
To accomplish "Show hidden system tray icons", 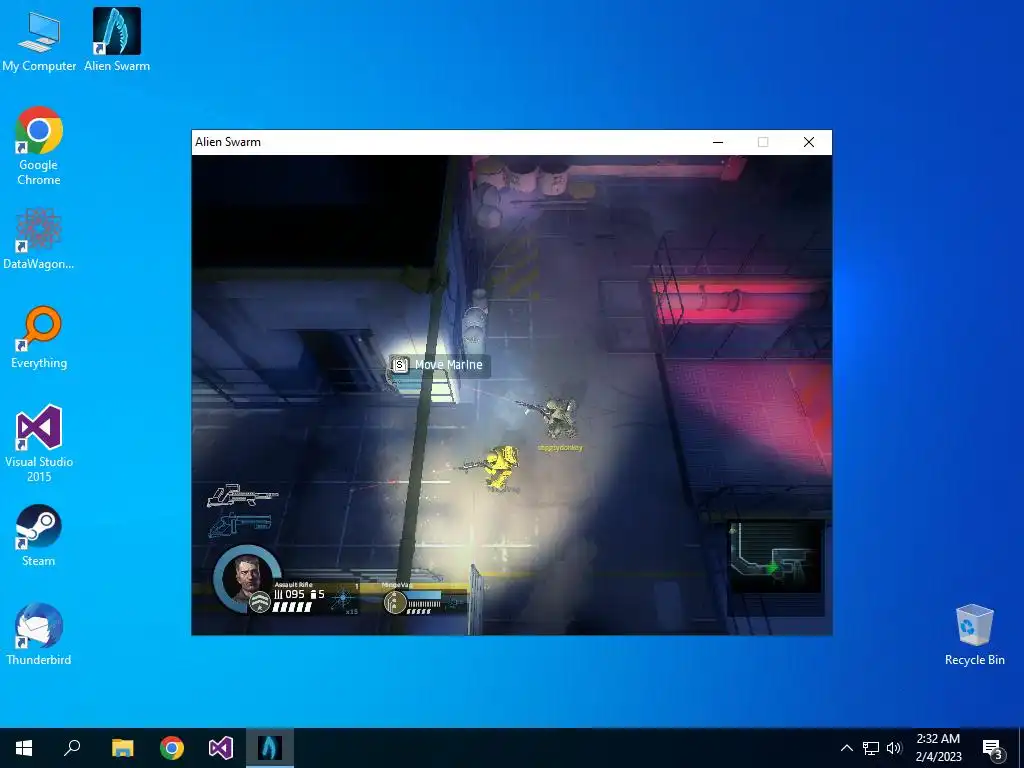I will pos(846,748).
